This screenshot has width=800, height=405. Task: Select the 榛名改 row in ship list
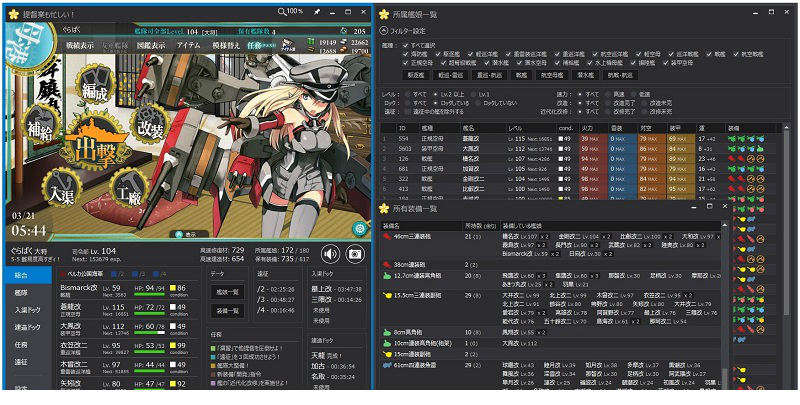coord(581,159)
